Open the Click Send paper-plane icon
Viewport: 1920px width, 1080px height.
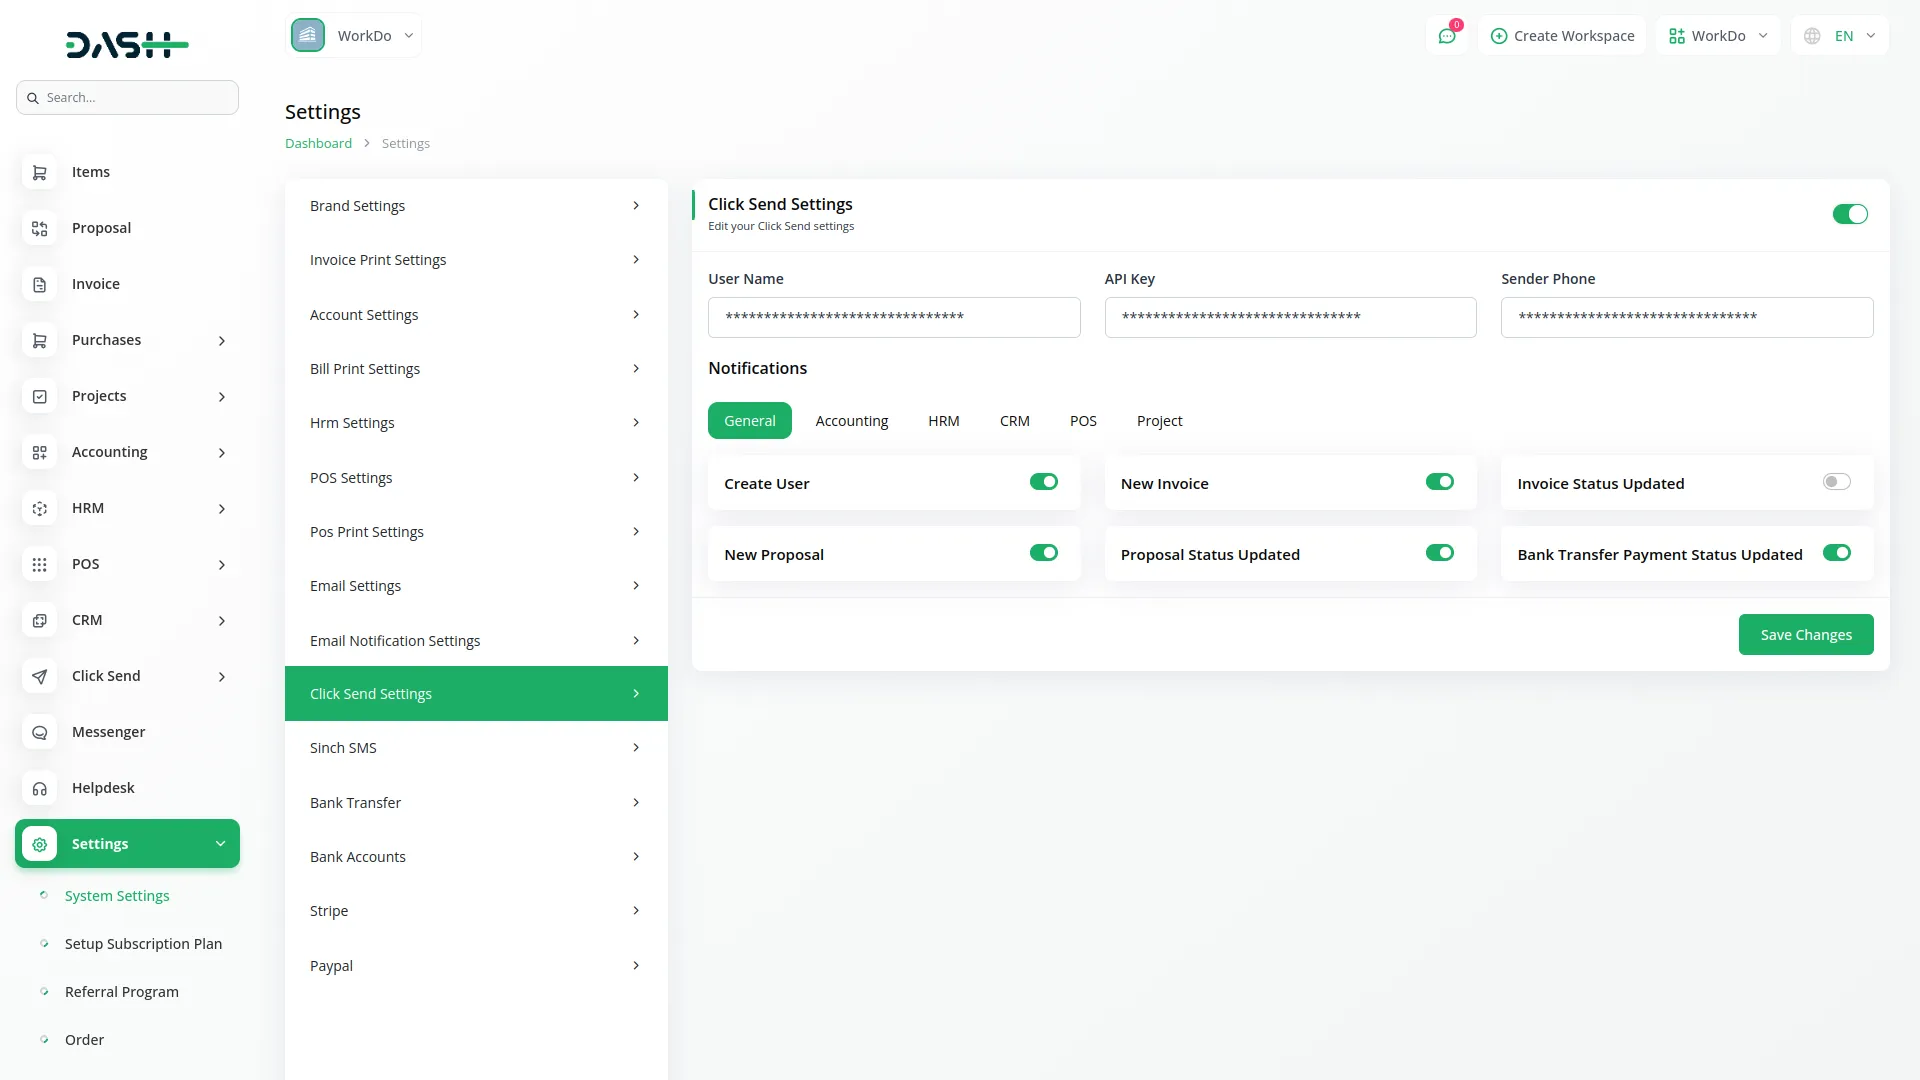[39, 677]
